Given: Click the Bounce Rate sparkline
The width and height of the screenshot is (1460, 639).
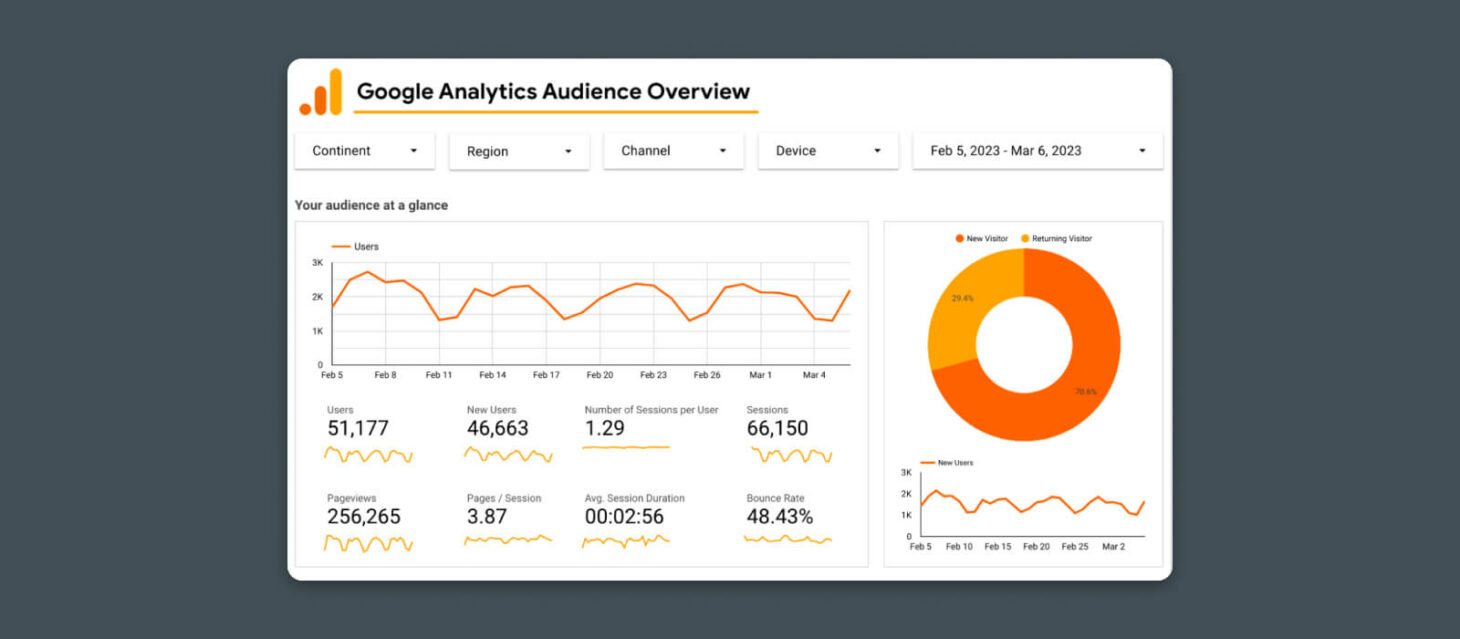Looking at the screenshot, I should pyautogui.click(x=786, y=540).
